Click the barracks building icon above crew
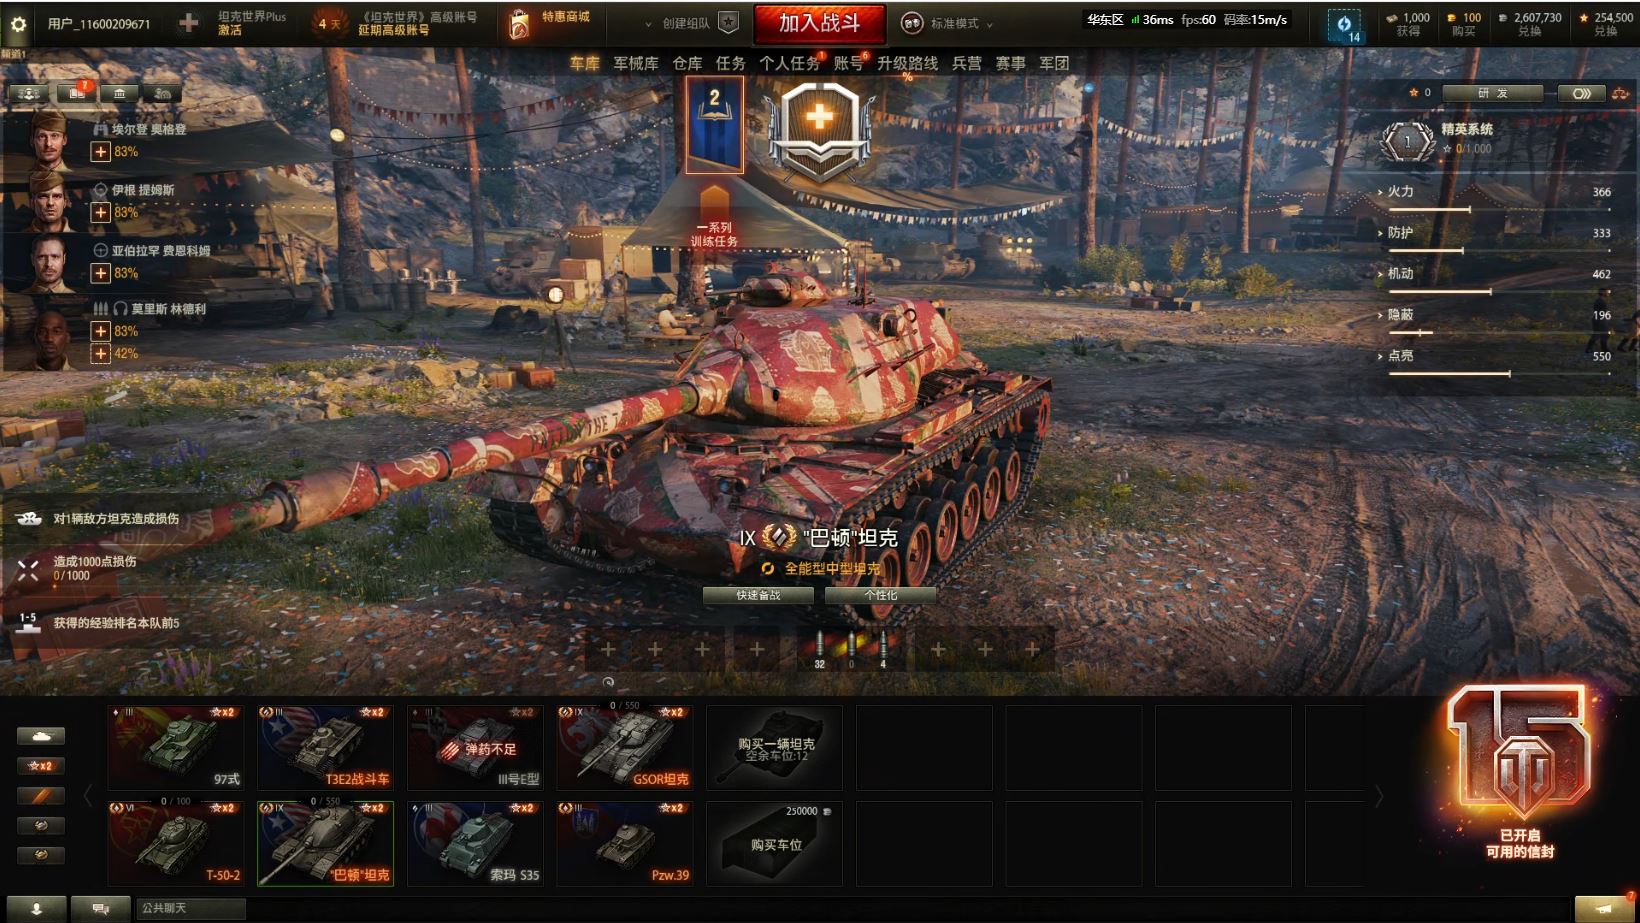The width and height of the screenshot is (1640, 923). (120, 93)
